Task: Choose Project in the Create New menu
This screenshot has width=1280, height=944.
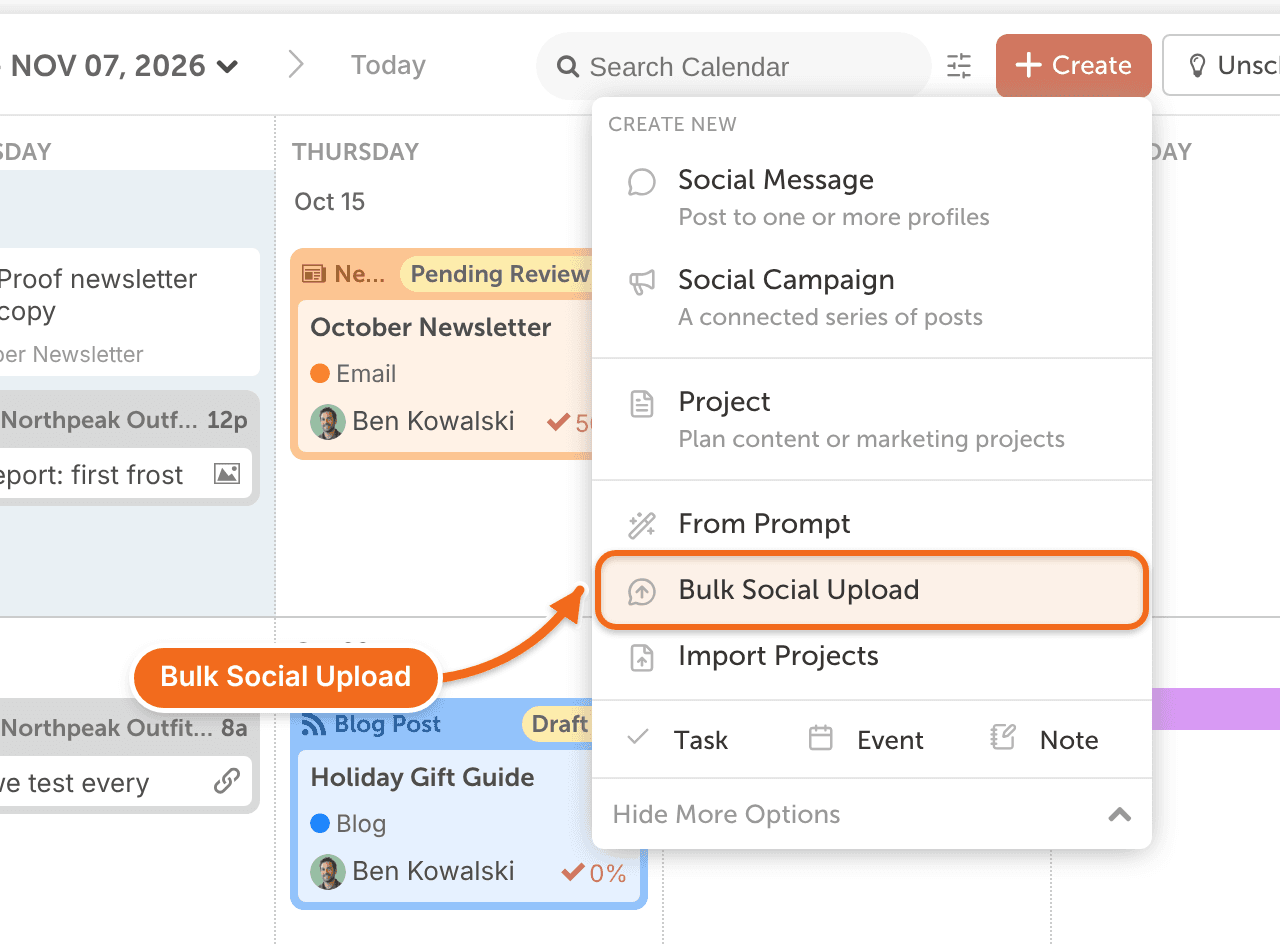Action: [x=872, y=420]
